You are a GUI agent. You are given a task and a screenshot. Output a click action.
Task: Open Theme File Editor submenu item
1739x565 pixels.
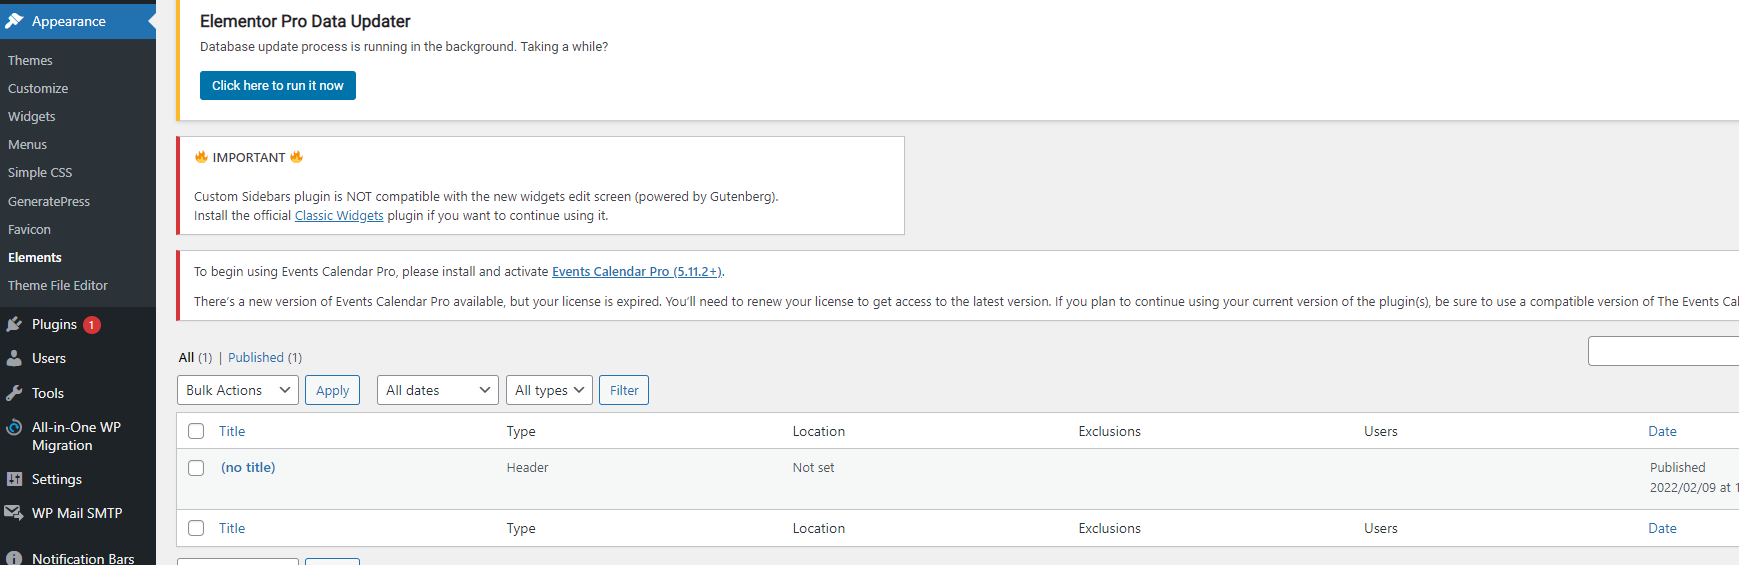click(58, 285)
